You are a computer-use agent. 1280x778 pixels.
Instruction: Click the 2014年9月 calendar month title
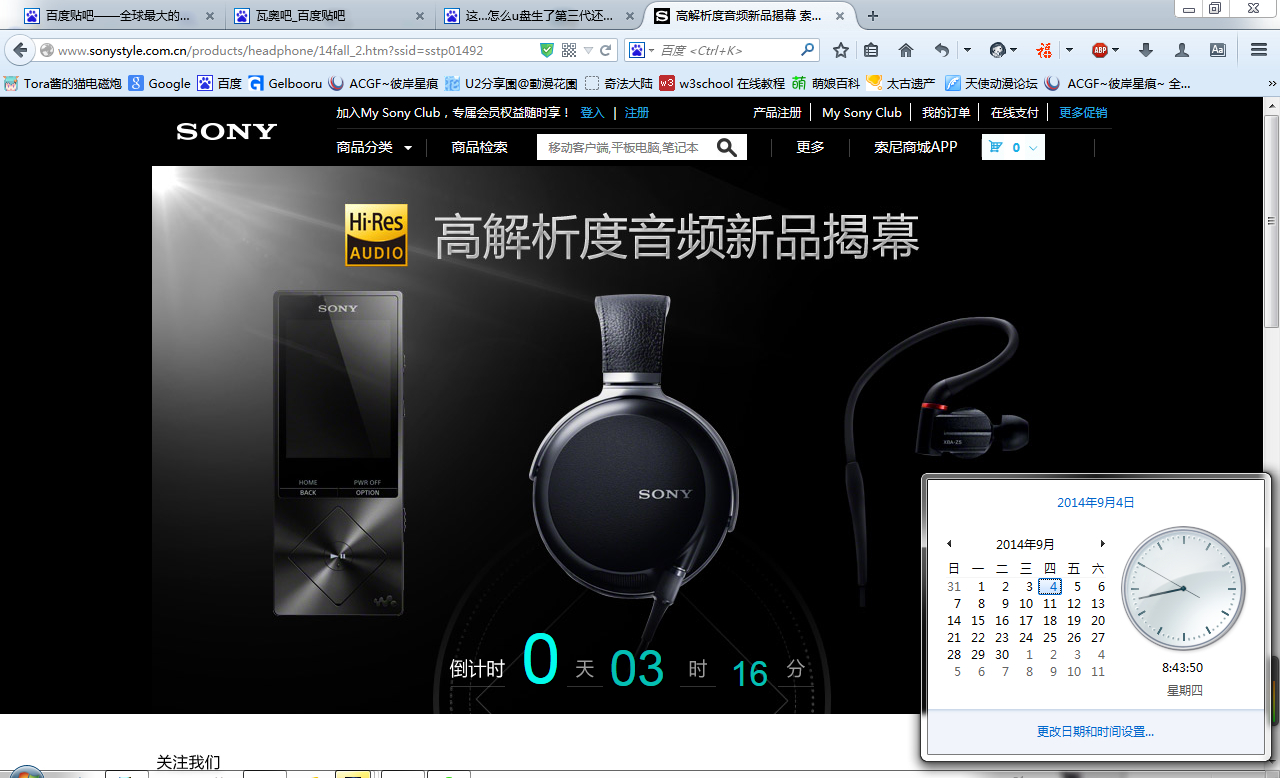click(x=1025, y=544)
